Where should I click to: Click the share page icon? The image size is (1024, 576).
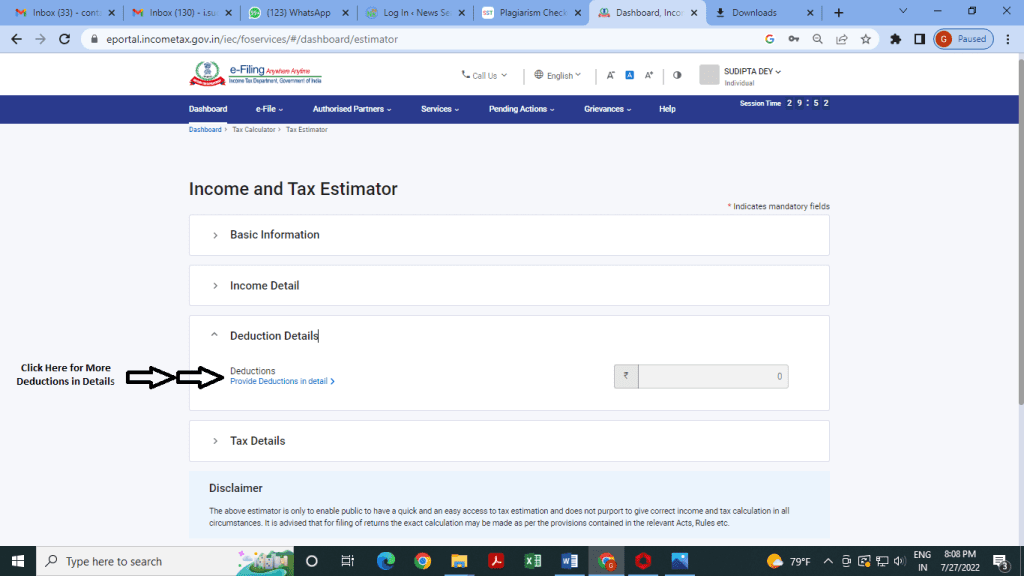pyautogui.click(x=842, y=39)
